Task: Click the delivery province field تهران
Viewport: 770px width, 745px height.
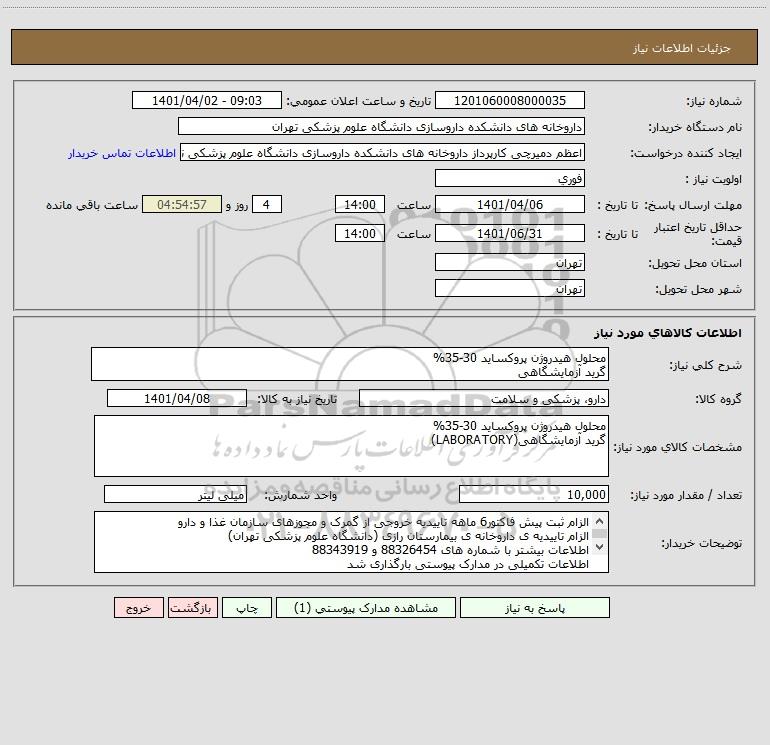Action: 510,262
